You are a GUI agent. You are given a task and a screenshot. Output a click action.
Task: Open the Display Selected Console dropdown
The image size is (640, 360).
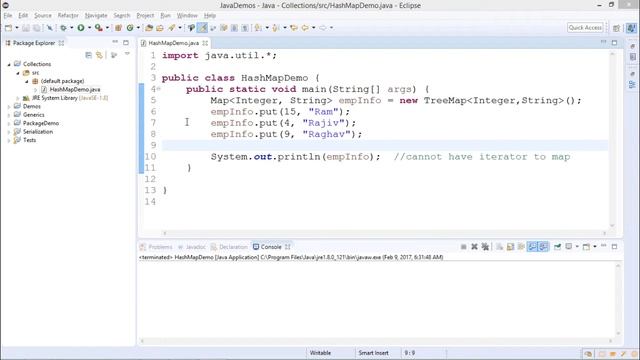(577, 247)
